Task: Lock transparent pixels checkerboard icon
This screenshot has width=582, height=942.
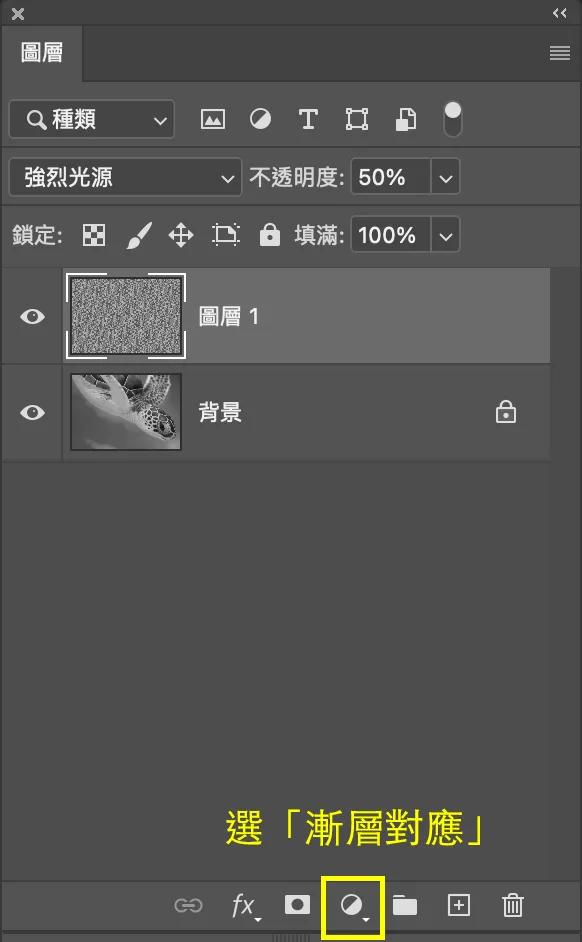Action: pos(94,235)
